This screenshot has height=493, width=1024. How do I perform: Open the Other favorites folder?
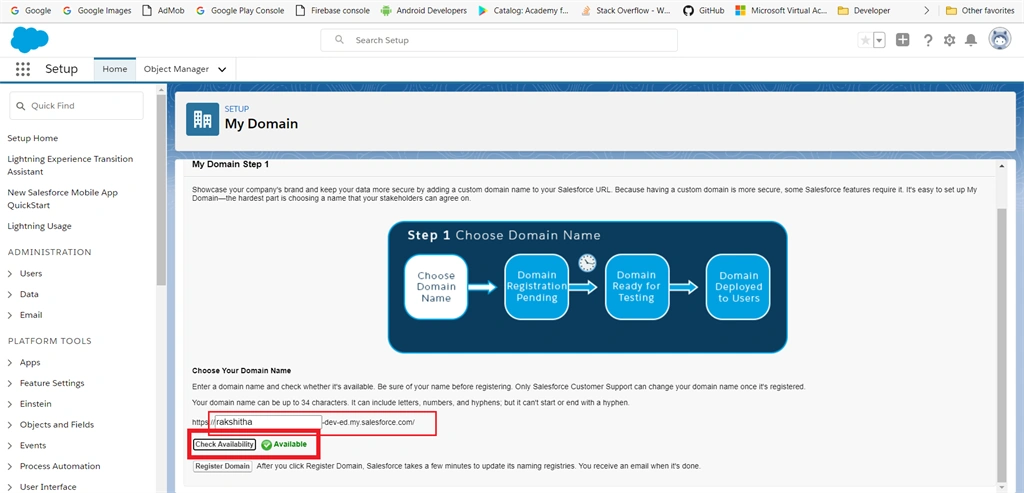tap(980, 10)
